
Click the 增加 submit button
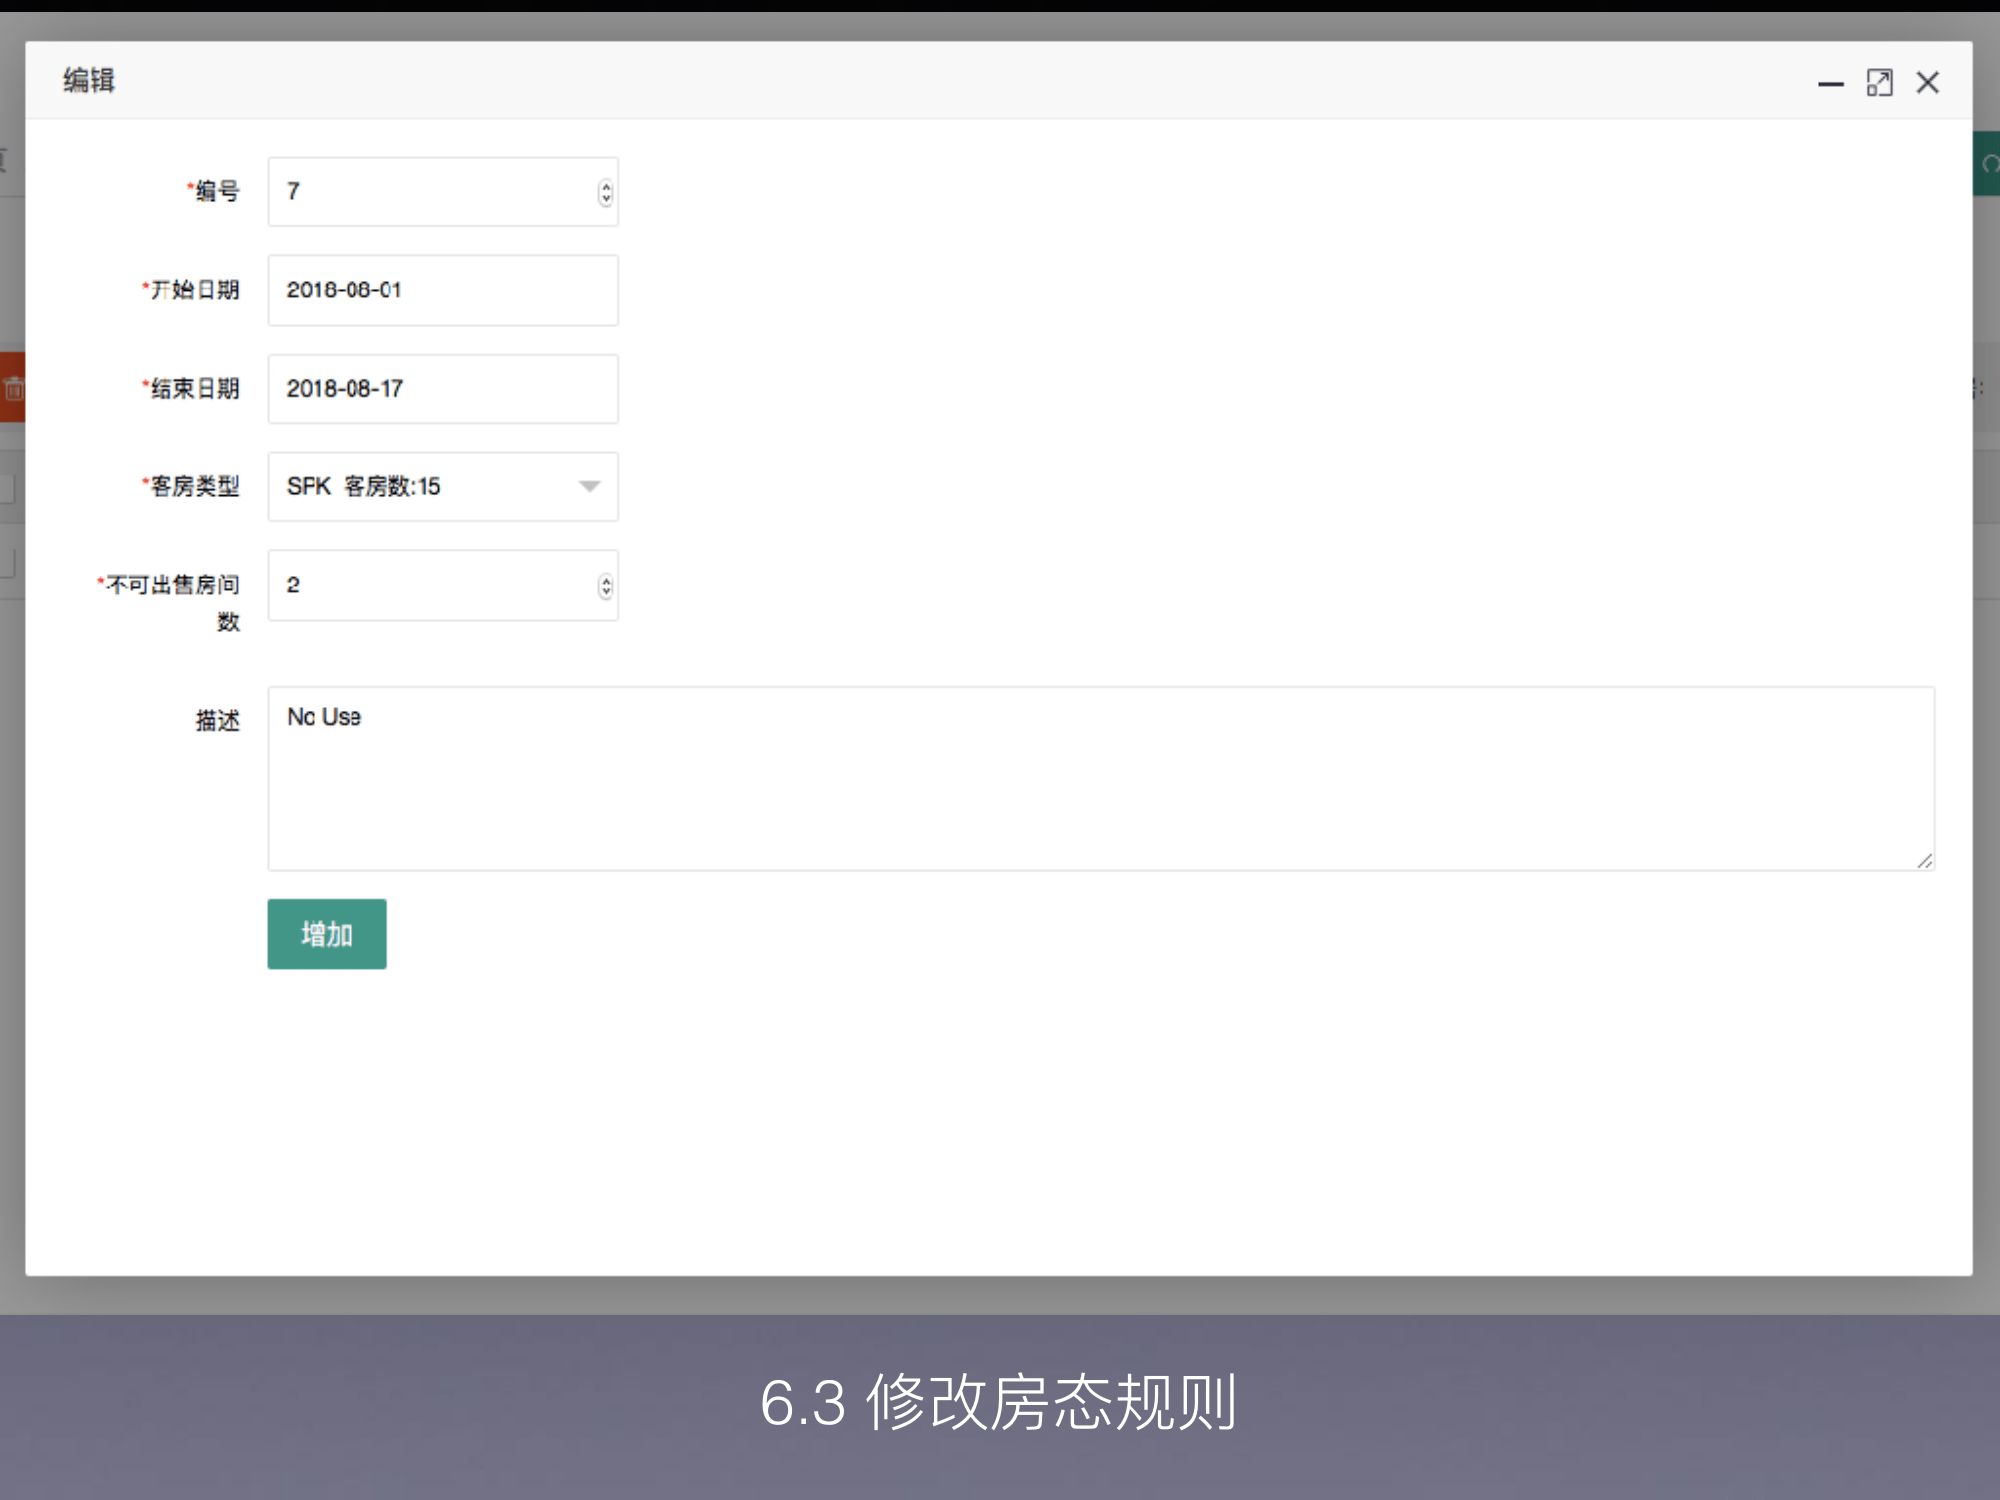(326, 934)
